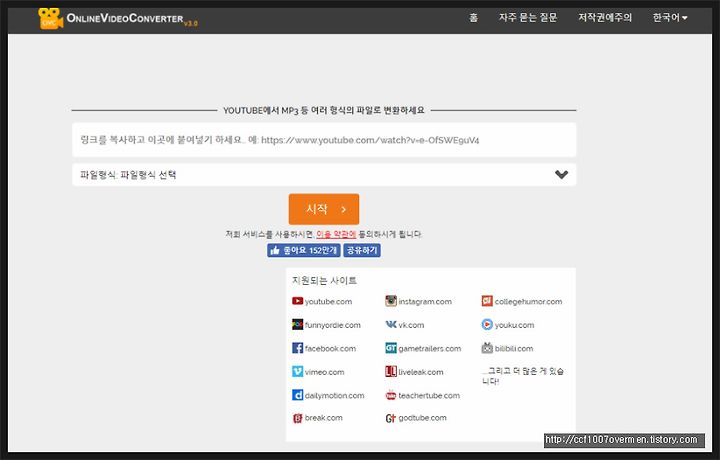Click the vimeo.com text label

[x=325, y=372]
